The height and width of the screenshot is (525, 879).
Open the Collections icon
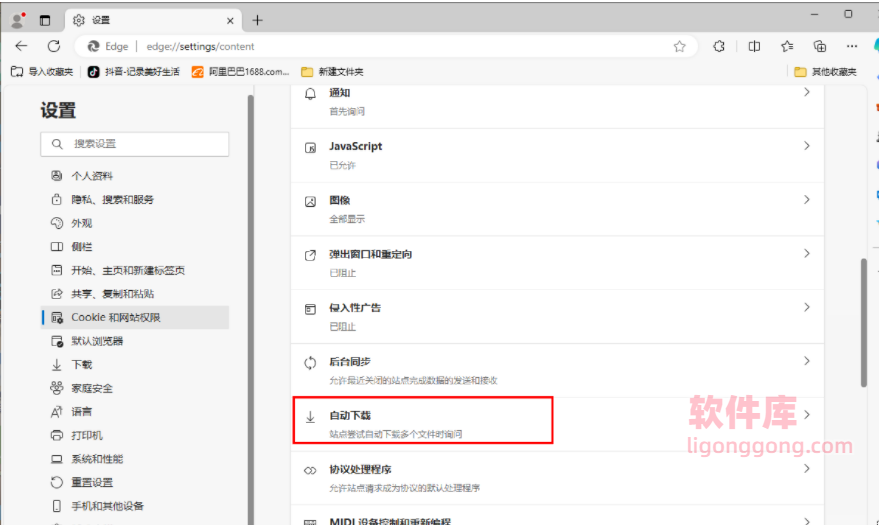point(820,47)
